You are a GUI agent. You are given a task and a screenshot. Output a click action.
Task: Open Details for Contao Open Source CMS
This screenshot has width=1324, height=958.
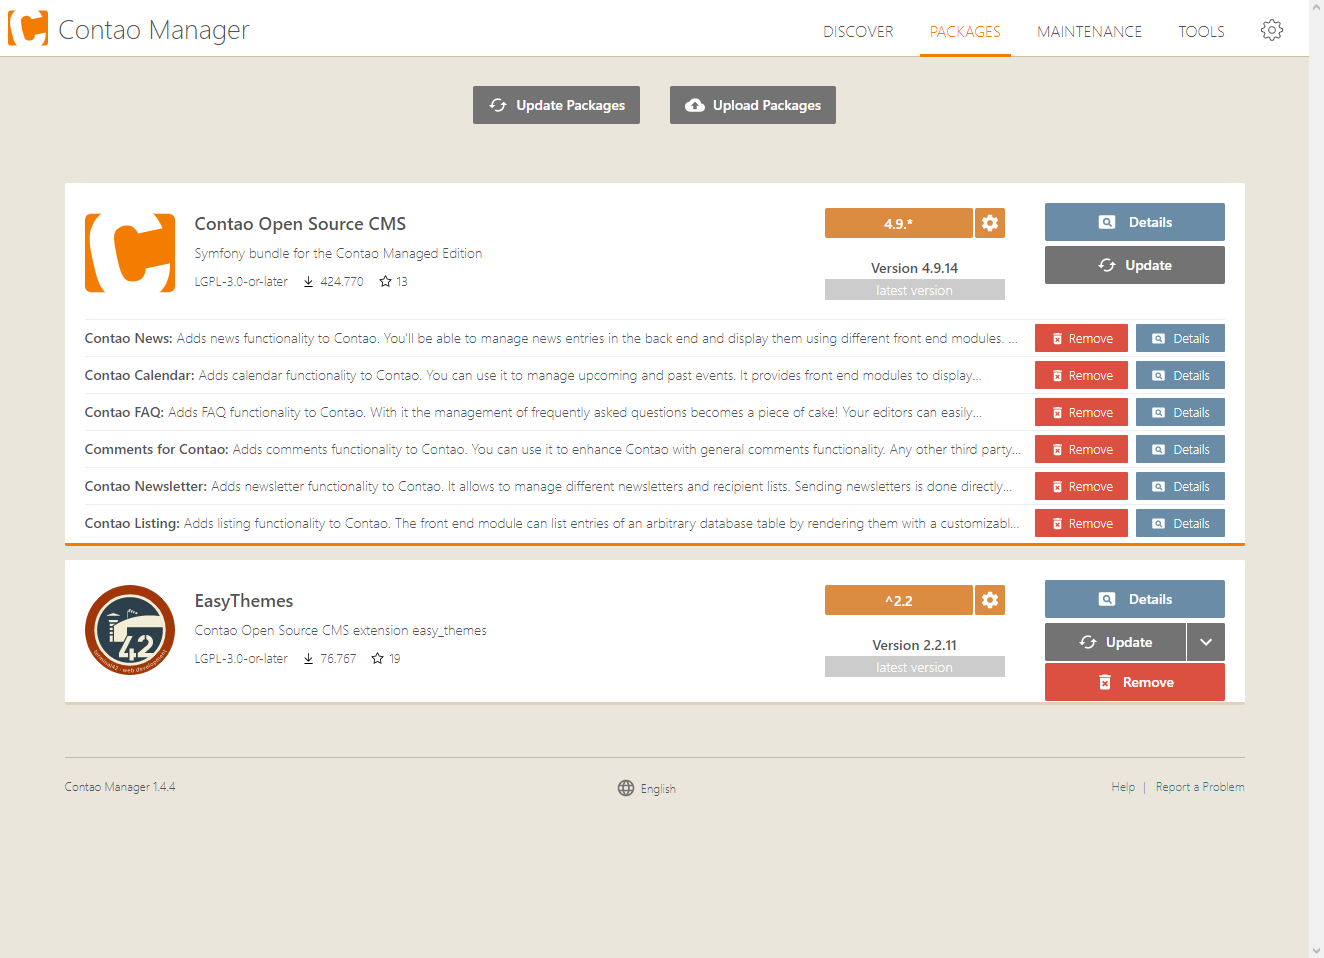[x=1135, y=222]
